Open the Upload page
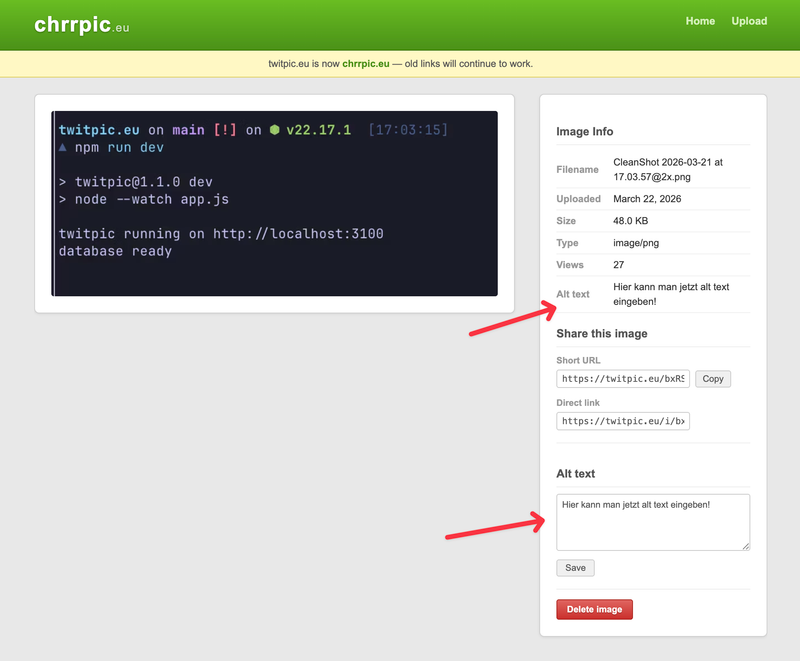The image size is (800, 661). pos(749,21)
